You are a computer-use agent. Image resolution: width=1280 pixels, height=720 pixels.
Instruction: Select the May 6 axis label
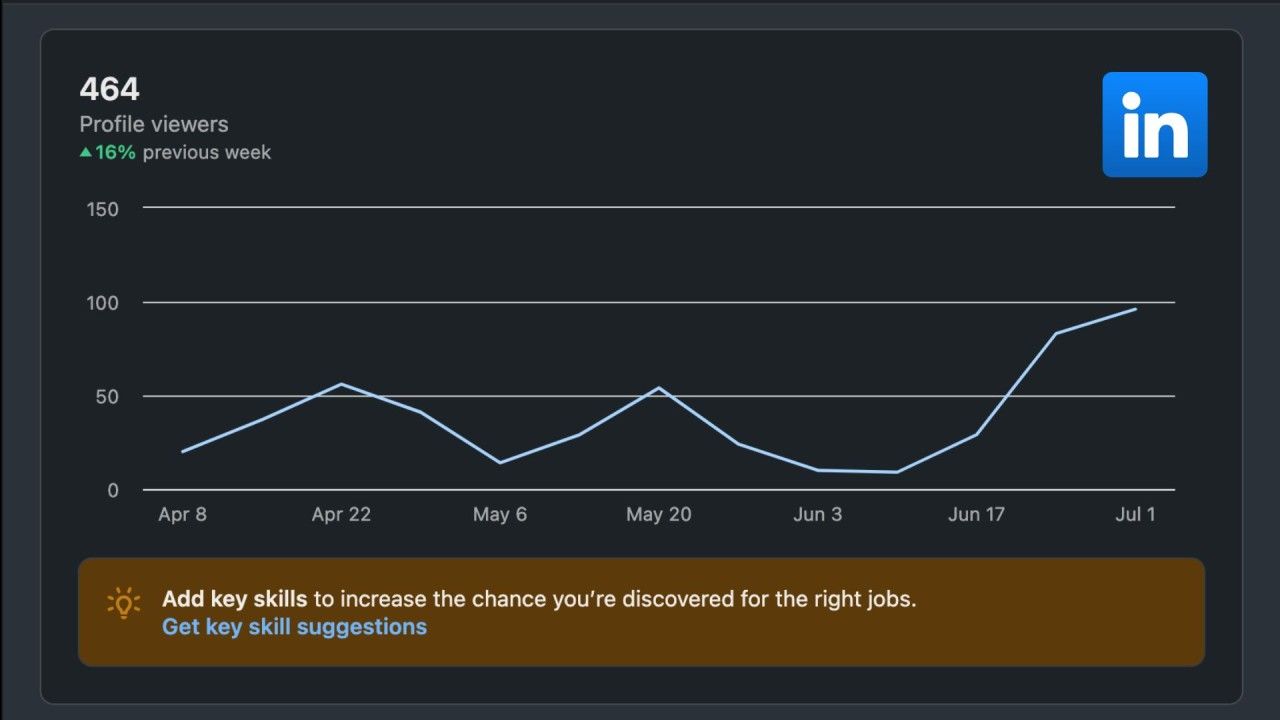pyautogui.click(x=500, y=515)
